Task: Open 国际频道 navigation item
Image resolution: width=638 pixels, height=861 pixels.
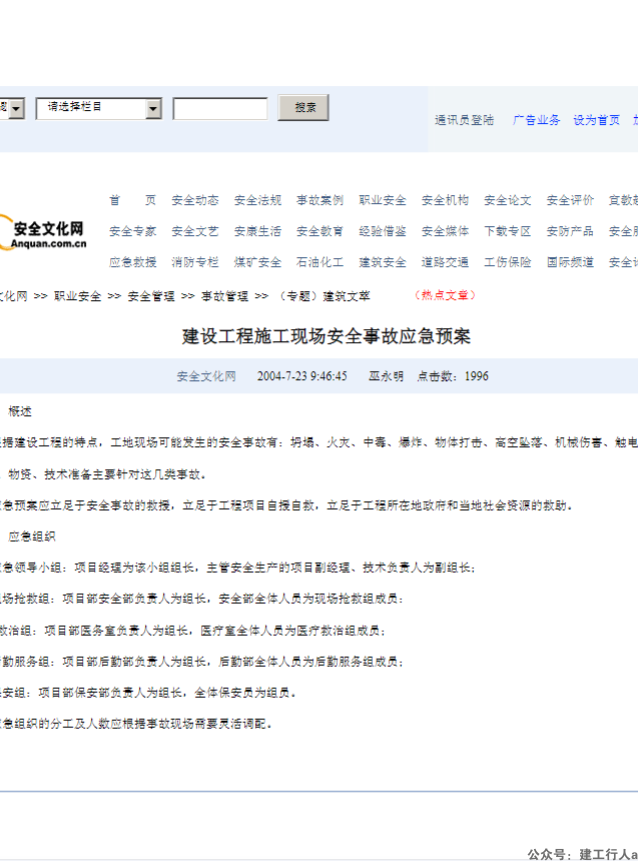Action: tap(570, 262)
